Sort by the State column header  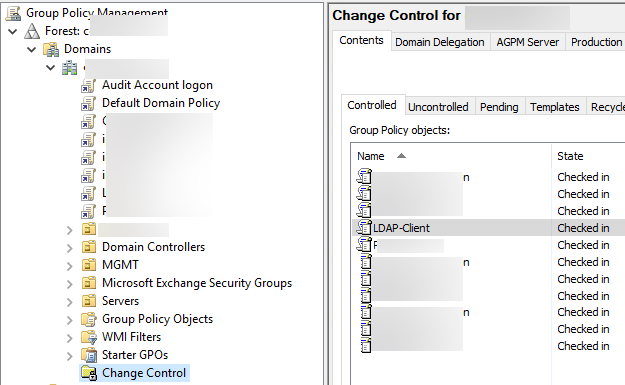coord(588,156)
